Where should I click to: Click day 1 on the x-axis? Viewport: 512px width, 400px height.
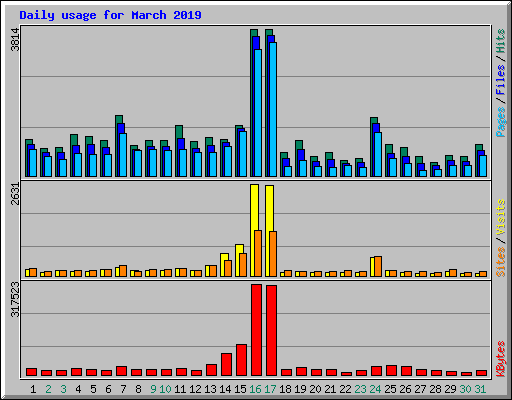tap(33, 389)
